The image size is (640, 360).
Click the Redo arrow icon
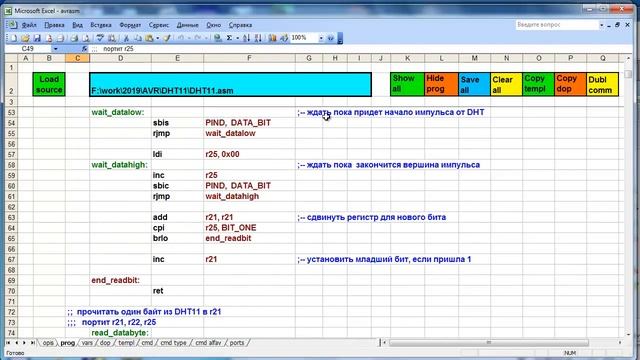pyautogui.click(x=198, y=38)
